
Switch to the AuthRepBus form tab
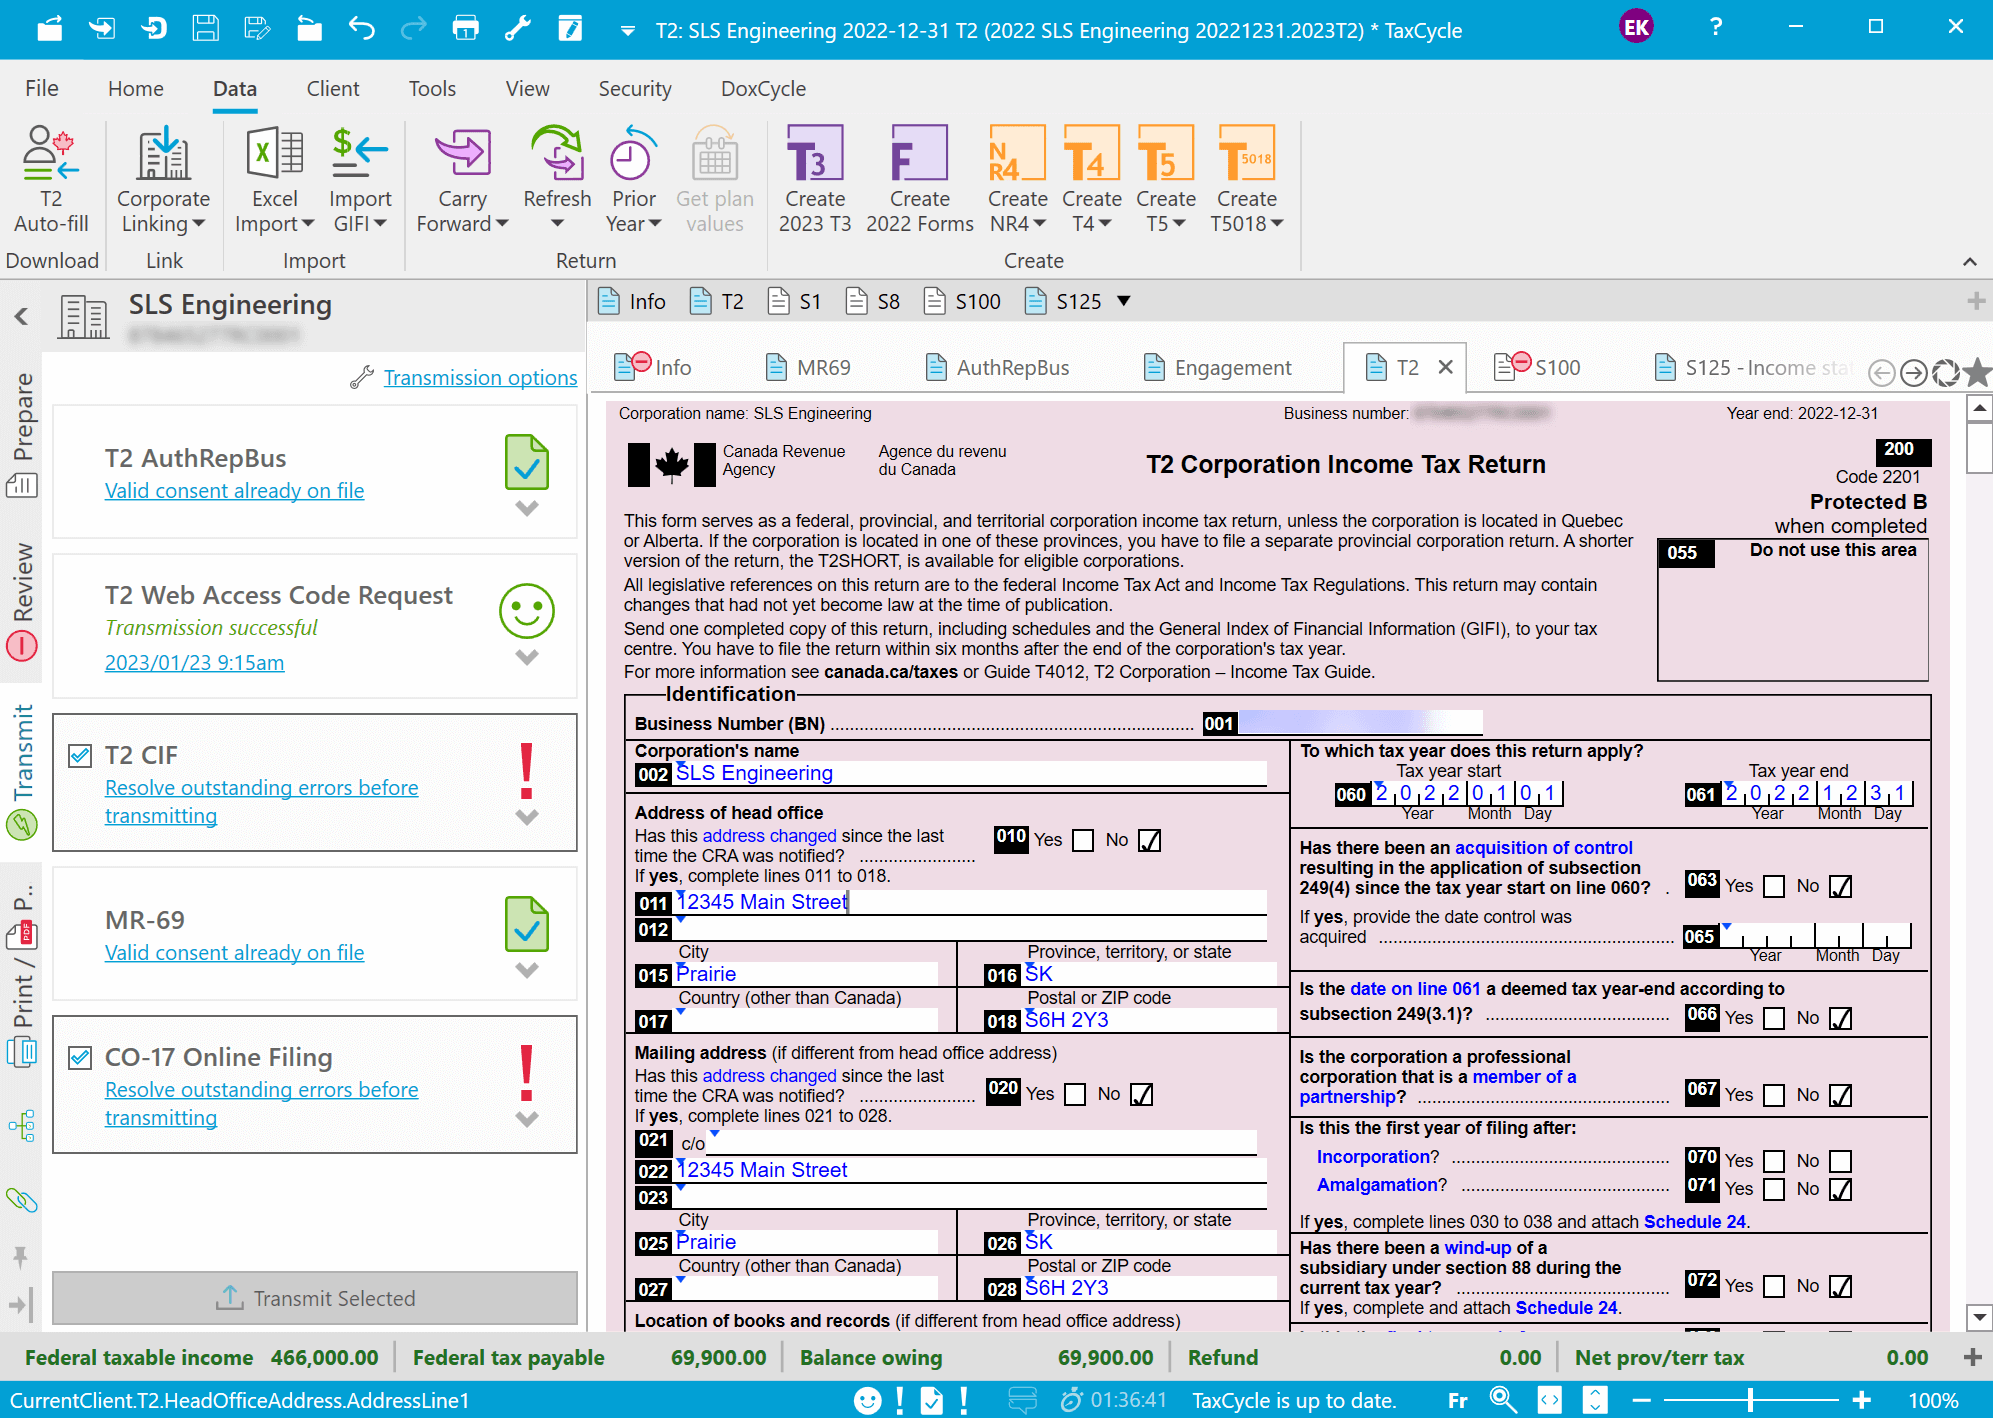(x=997, y=368)
